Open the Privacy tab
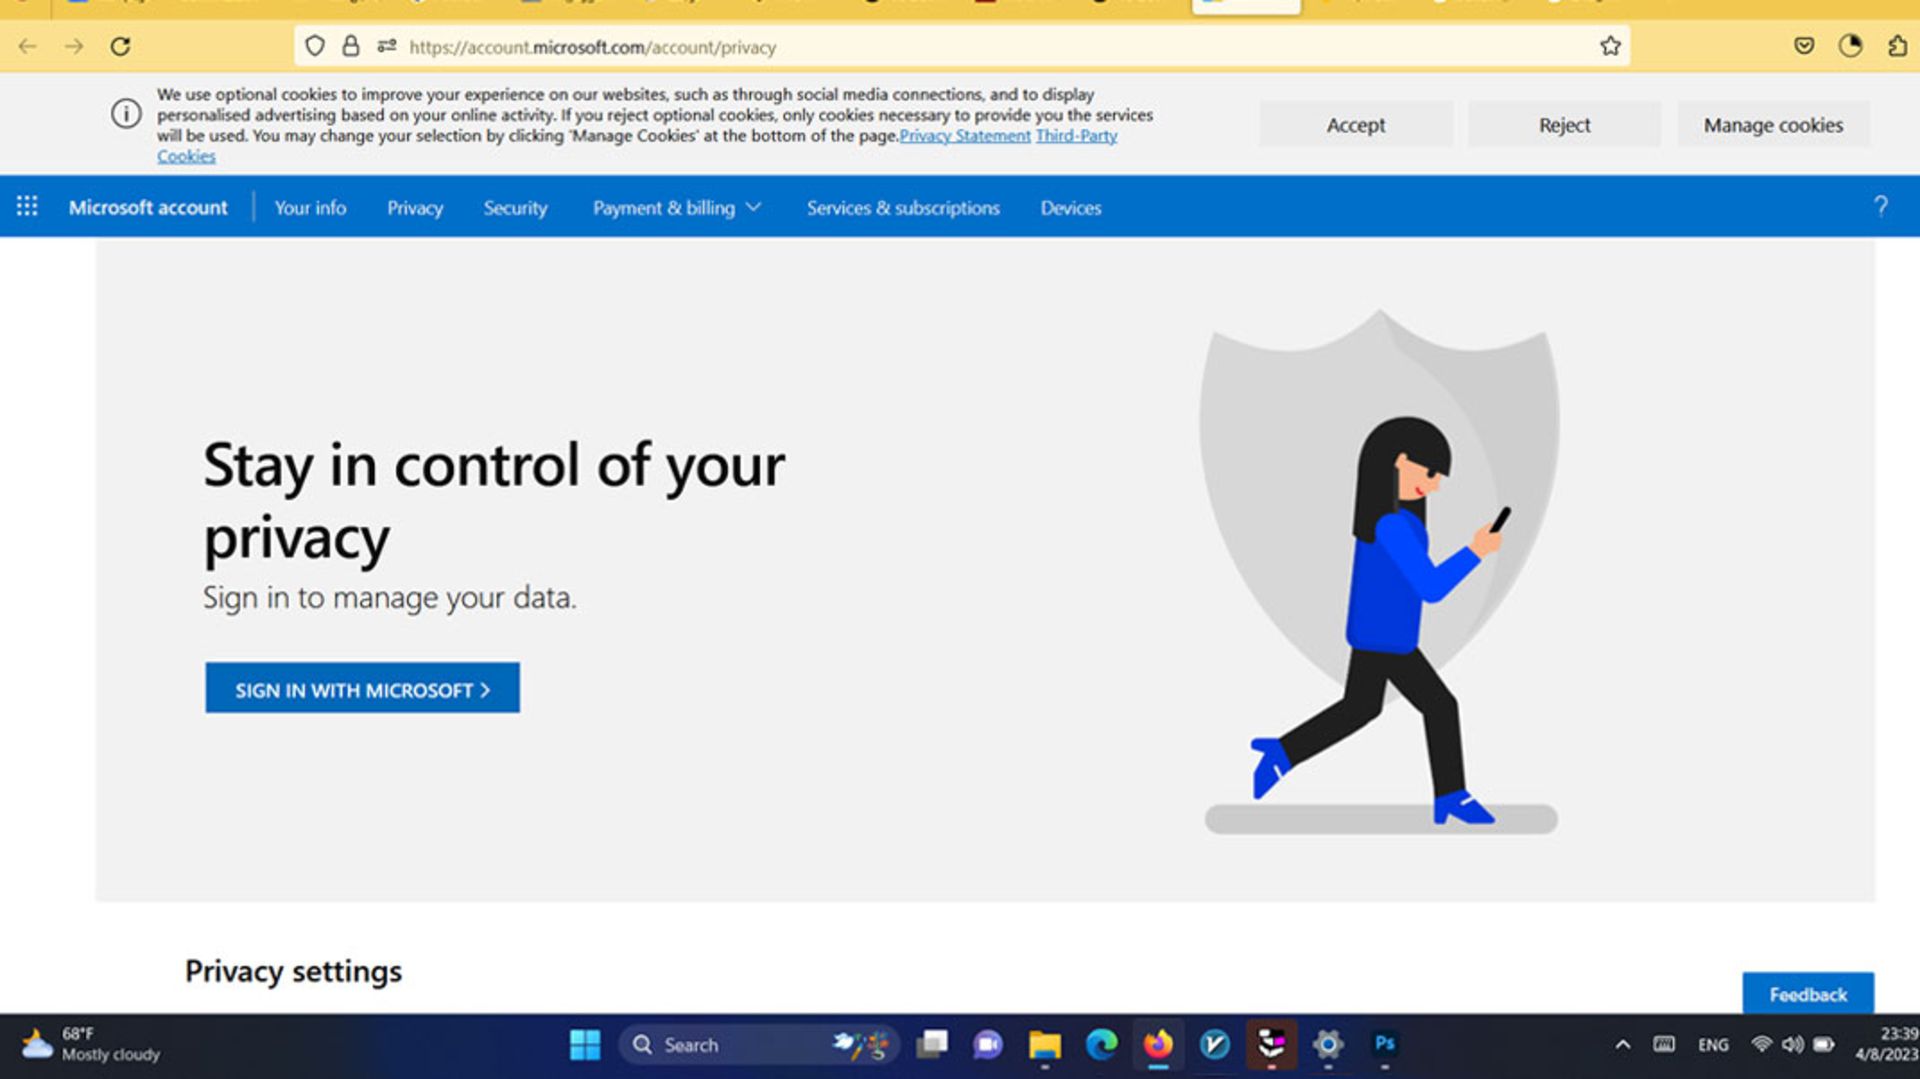This screenshot has width=1920, height=1079. (x=415, y=208)
